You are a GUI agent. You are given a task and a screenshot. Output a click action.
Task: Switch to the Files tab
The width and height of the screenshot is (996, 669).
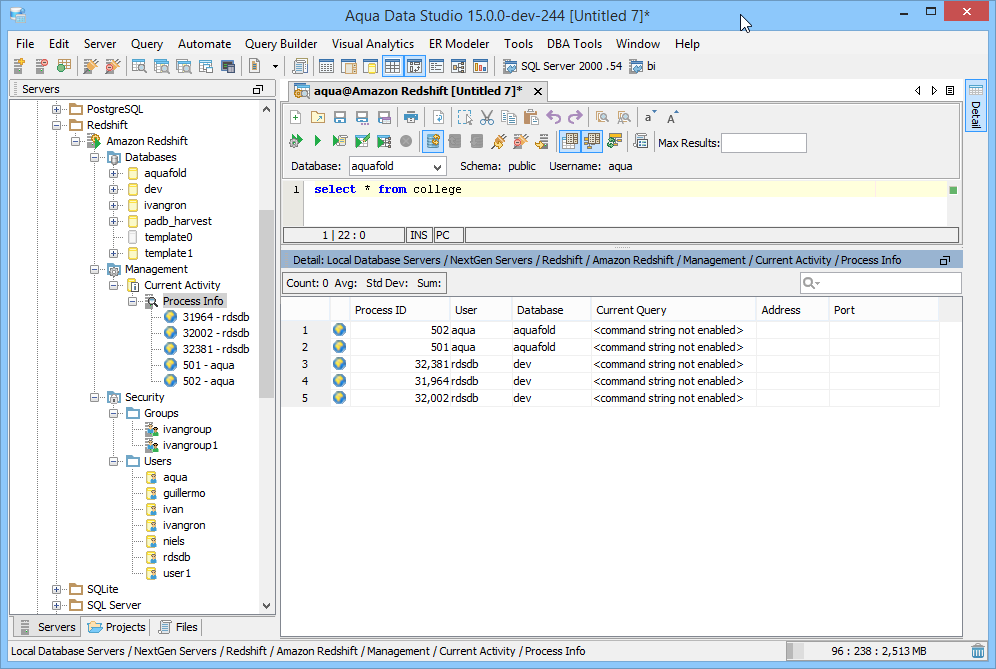[x=178, y=627]
